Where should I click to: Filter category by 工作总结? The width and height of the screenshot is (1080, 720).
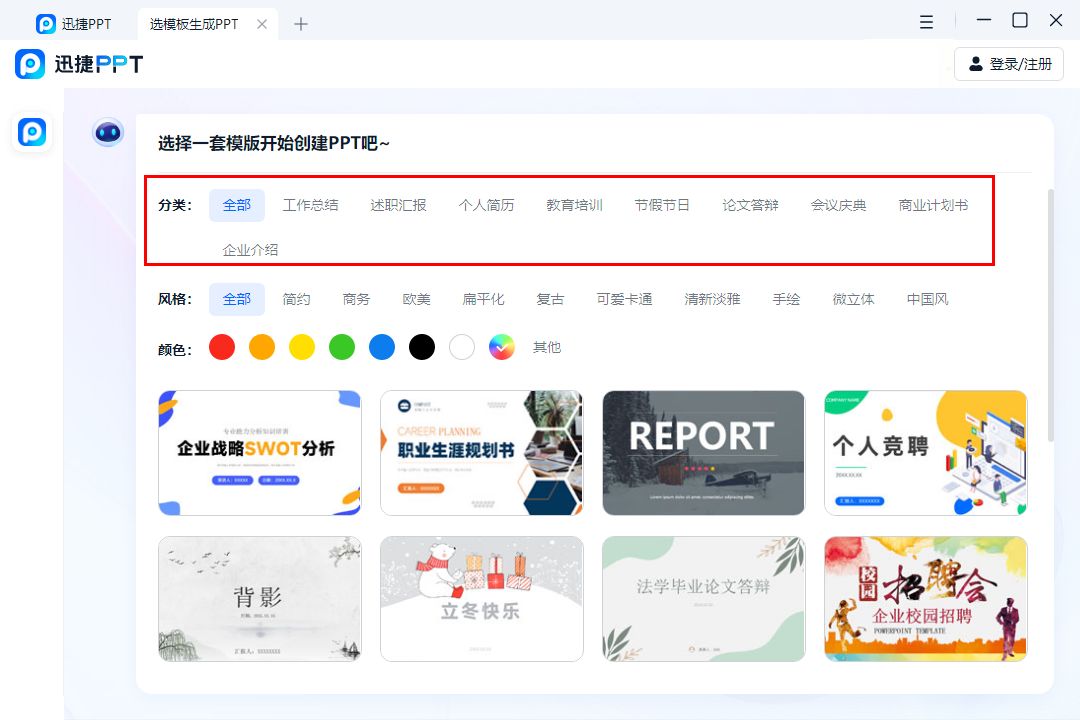coord(311,205)
